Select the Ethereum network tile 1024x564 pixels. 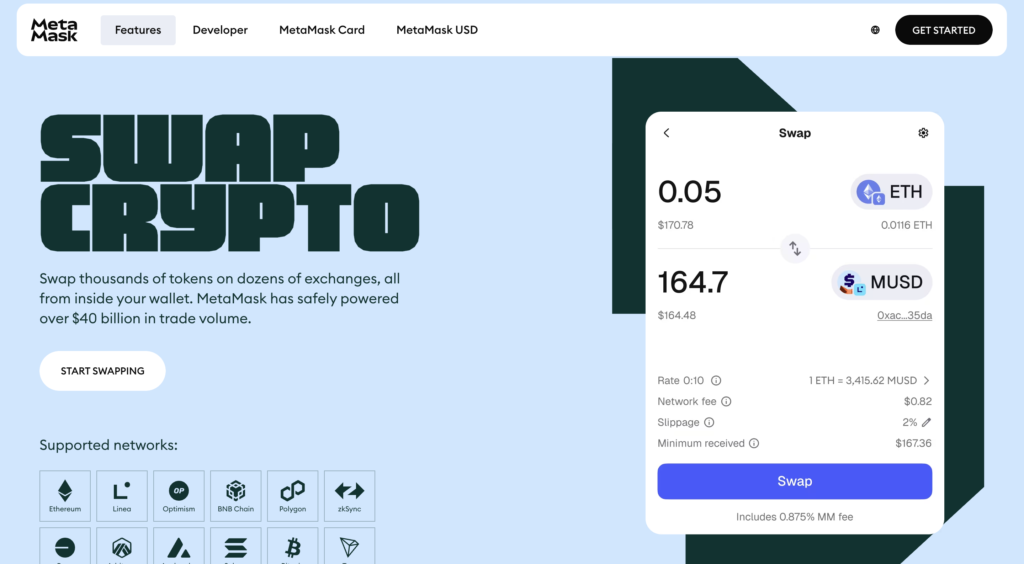[x=65, y=496]
